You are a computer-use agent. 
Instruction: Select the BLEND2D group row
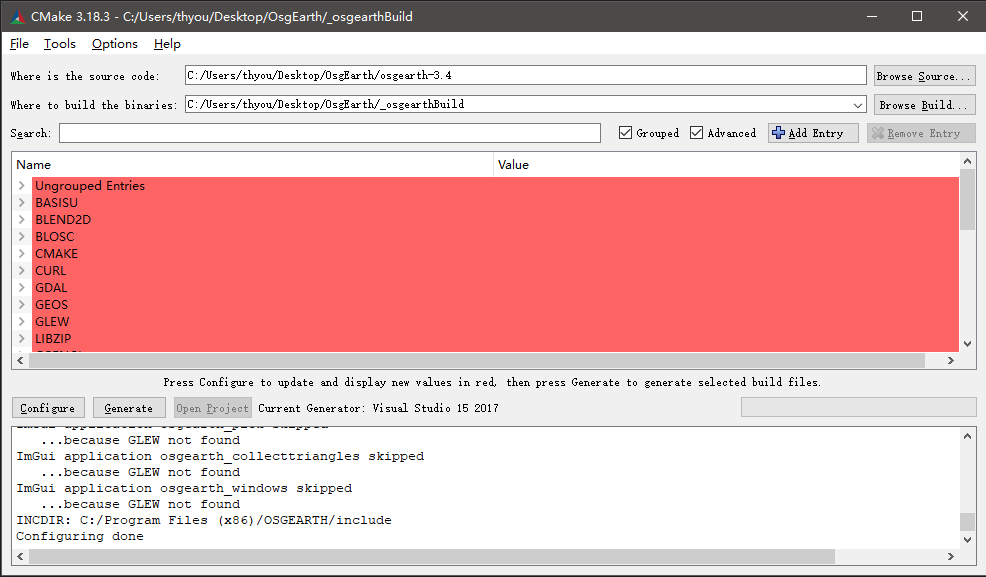[x=63, y=220]
